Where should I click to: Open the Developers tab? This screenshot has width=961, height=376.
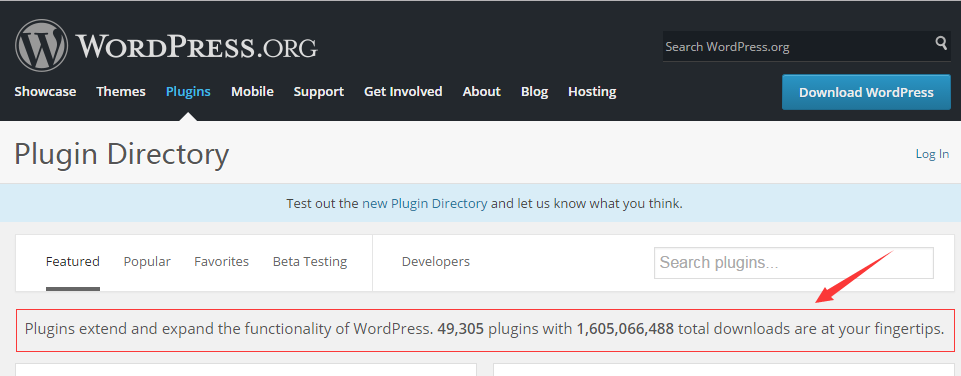[x=436, y=262]
